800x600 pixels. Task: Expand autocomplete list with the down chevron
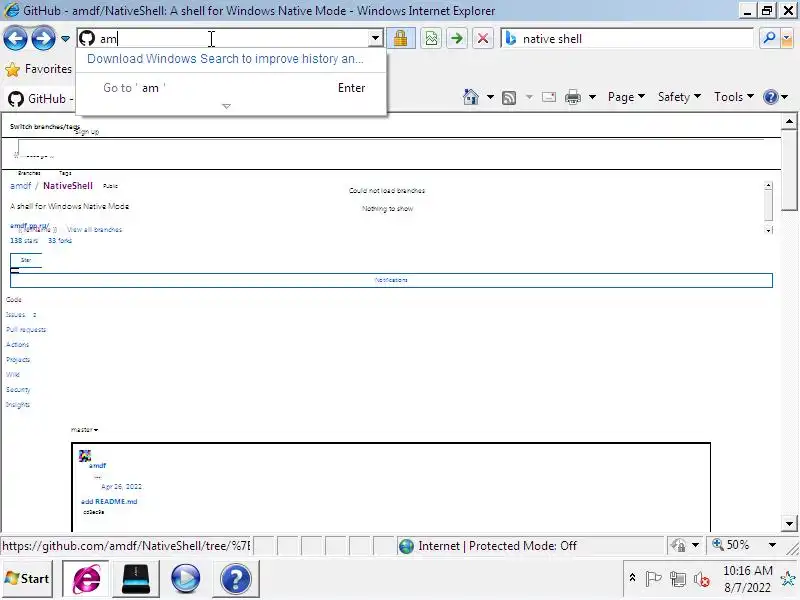coord(227,106)
